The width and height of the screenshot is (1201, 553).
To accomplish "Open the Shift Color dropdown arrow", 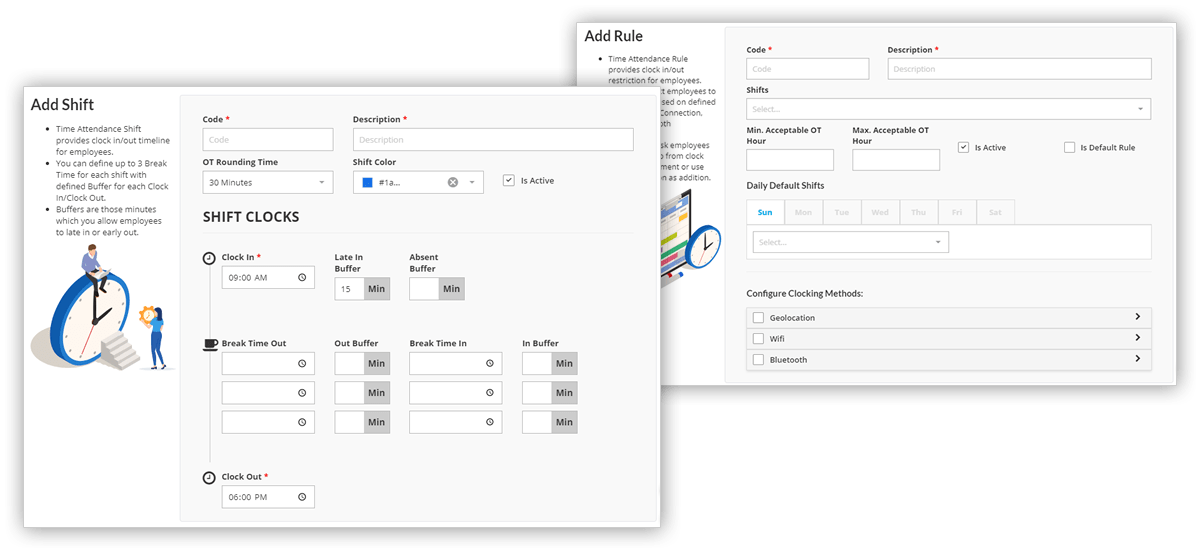I will click(472, 182).
